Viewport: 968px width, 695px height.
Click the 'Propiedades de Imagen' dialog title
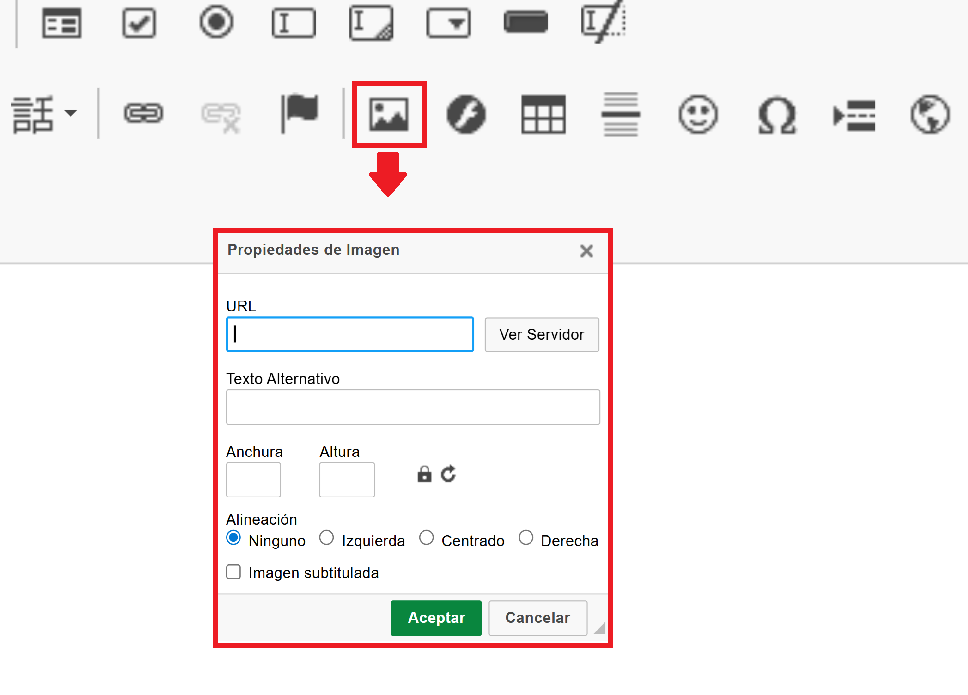coord(314,250)
